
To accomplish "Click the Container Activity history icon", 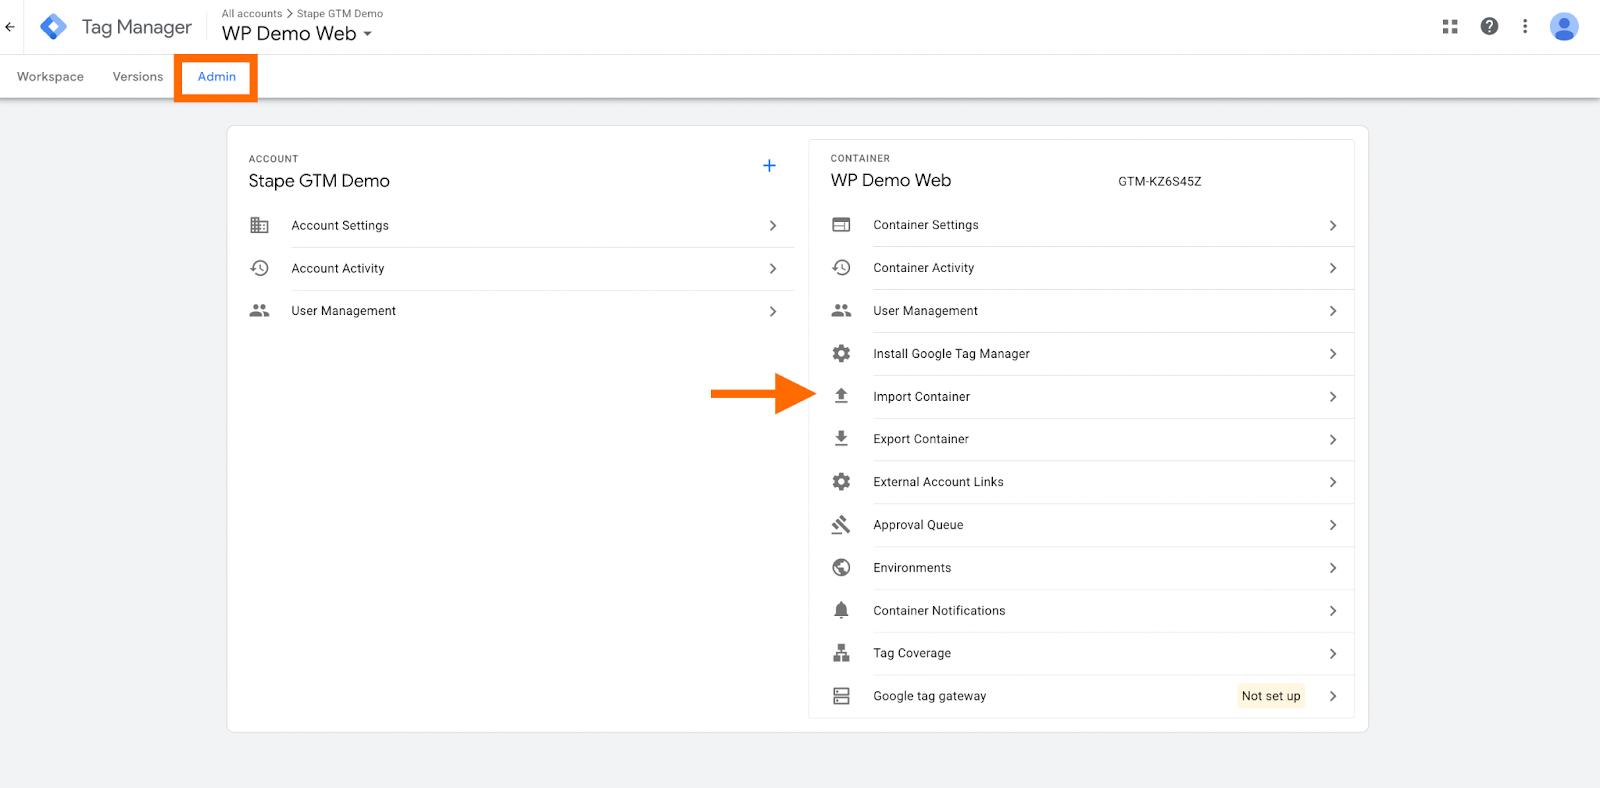I will (841, 268).
